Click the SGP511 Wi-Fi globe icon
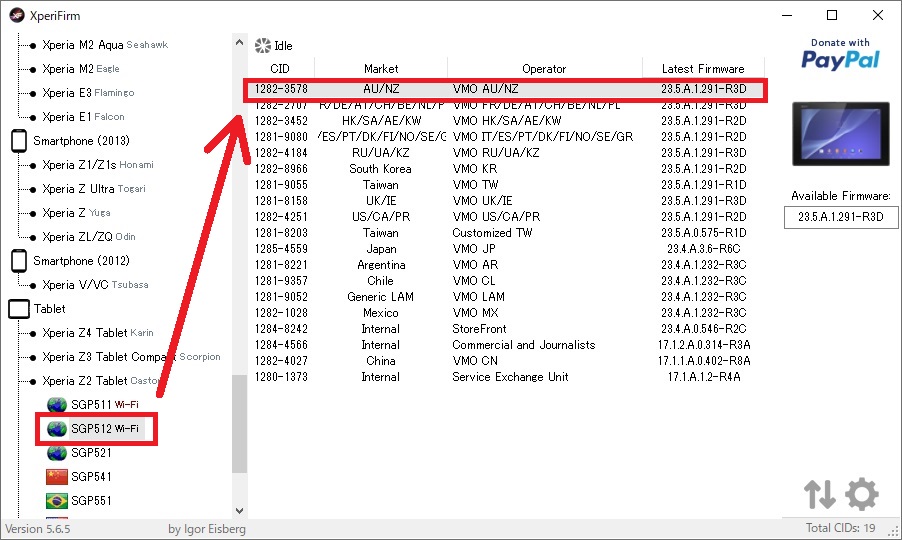The image size is (902, 540). point(57,405)
